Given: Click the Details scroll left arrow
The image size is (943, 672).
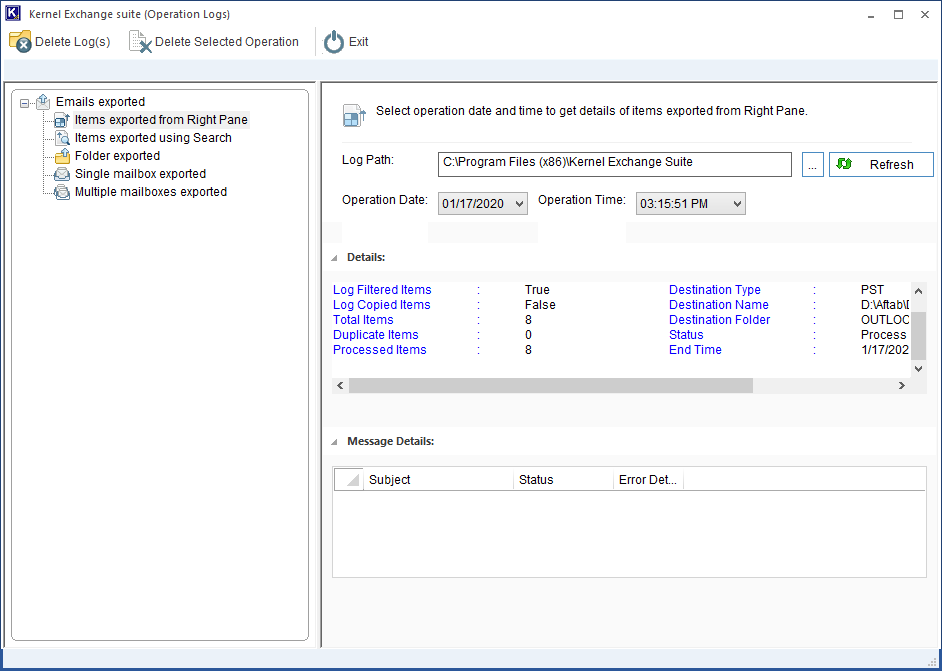Looking at the screenshot, I should 340,386.
